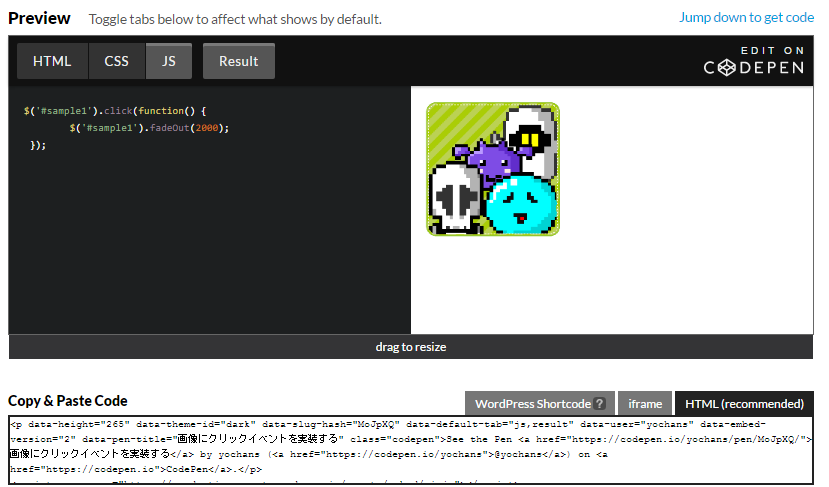Switch to the HTML tab
The height and width of the screenshot is (487, 829).
(52, 61)
